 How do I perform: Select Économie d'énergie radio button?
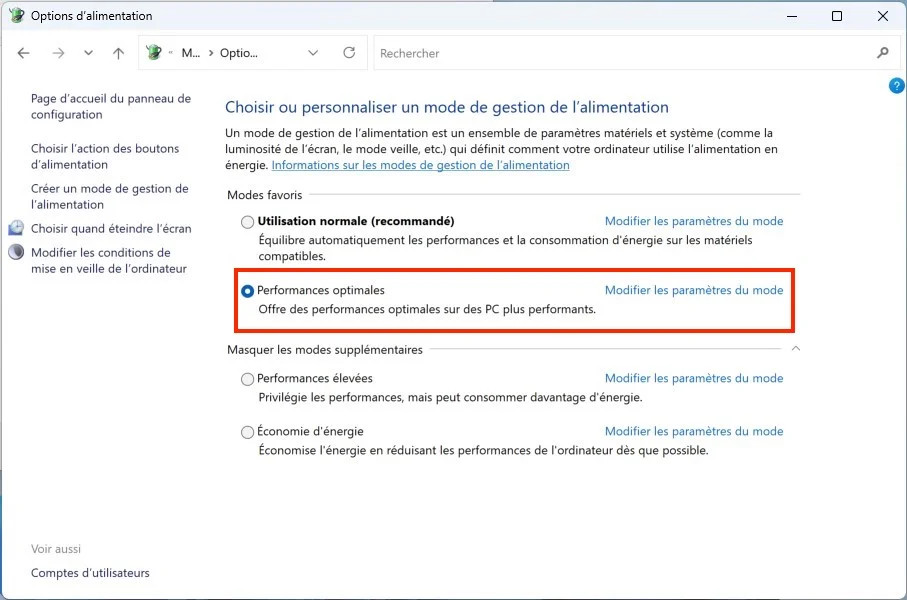pos(247,432)
